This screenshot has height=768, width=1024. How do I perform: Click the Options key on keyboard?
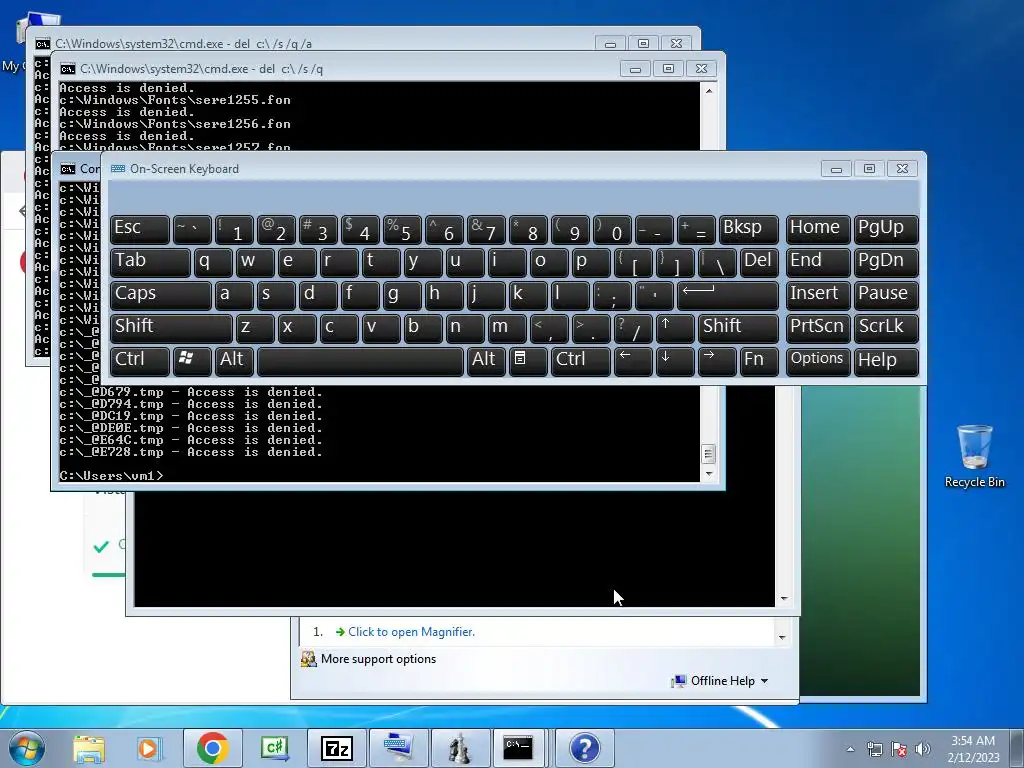[x=818, y=361]
